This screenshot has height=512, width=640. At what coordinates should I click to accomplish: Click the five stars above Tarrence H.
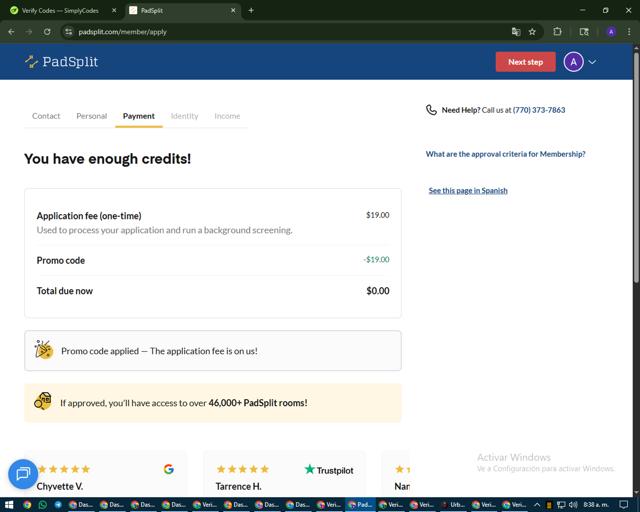pos(242,469)
